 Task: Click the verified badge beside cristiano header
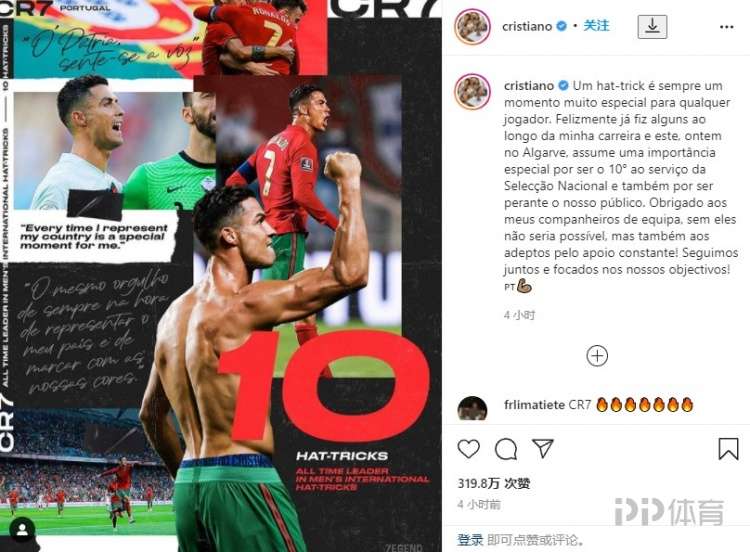pyautogui.click(x=561, y=26)
